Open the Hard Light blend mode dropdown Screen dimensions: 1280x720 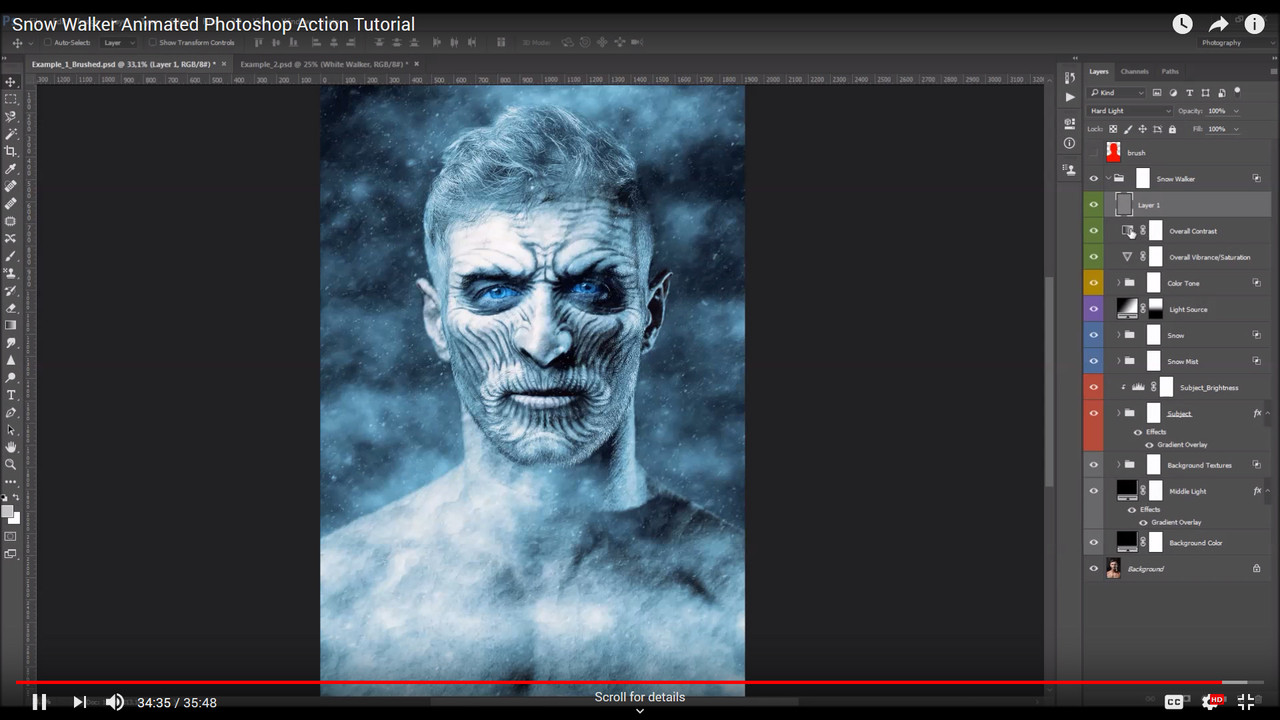(x=1130, y=110)
